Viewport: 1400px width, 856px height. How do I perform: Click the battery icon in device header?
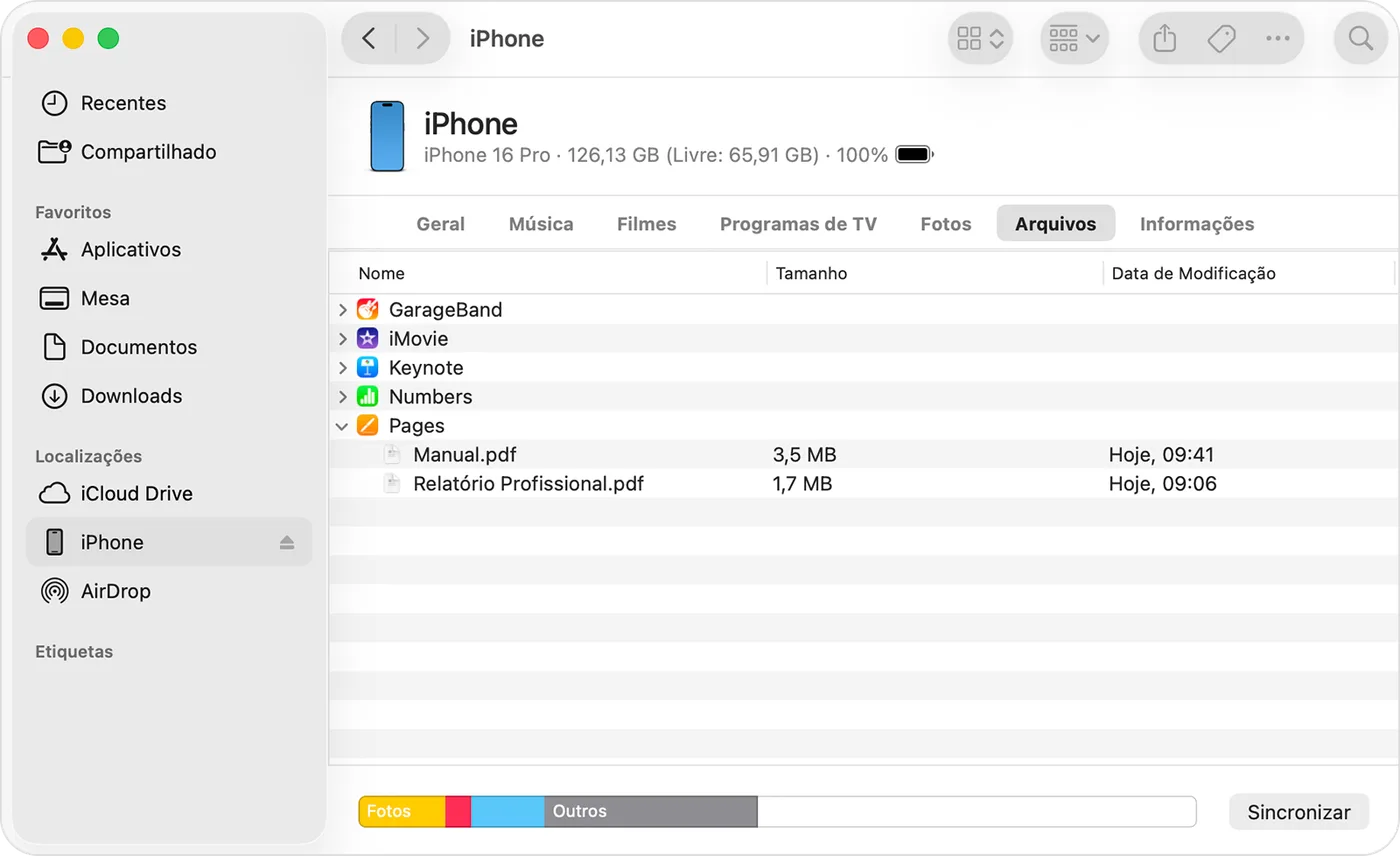pyautogui.click(x=914, y=155)
